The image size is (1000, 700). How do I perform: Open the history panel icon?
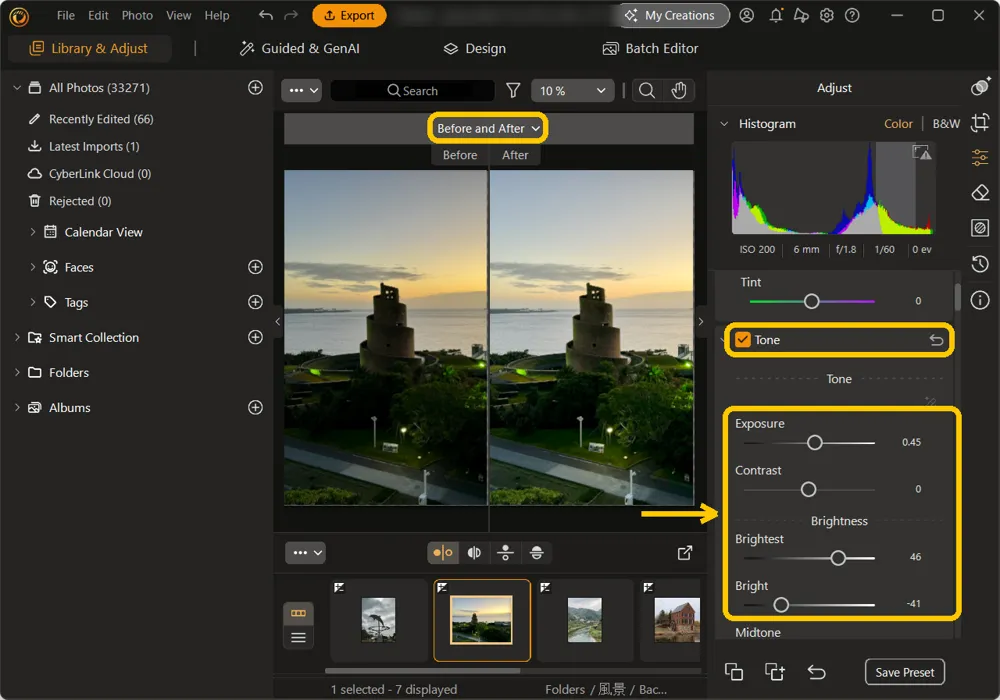[980, 263]
